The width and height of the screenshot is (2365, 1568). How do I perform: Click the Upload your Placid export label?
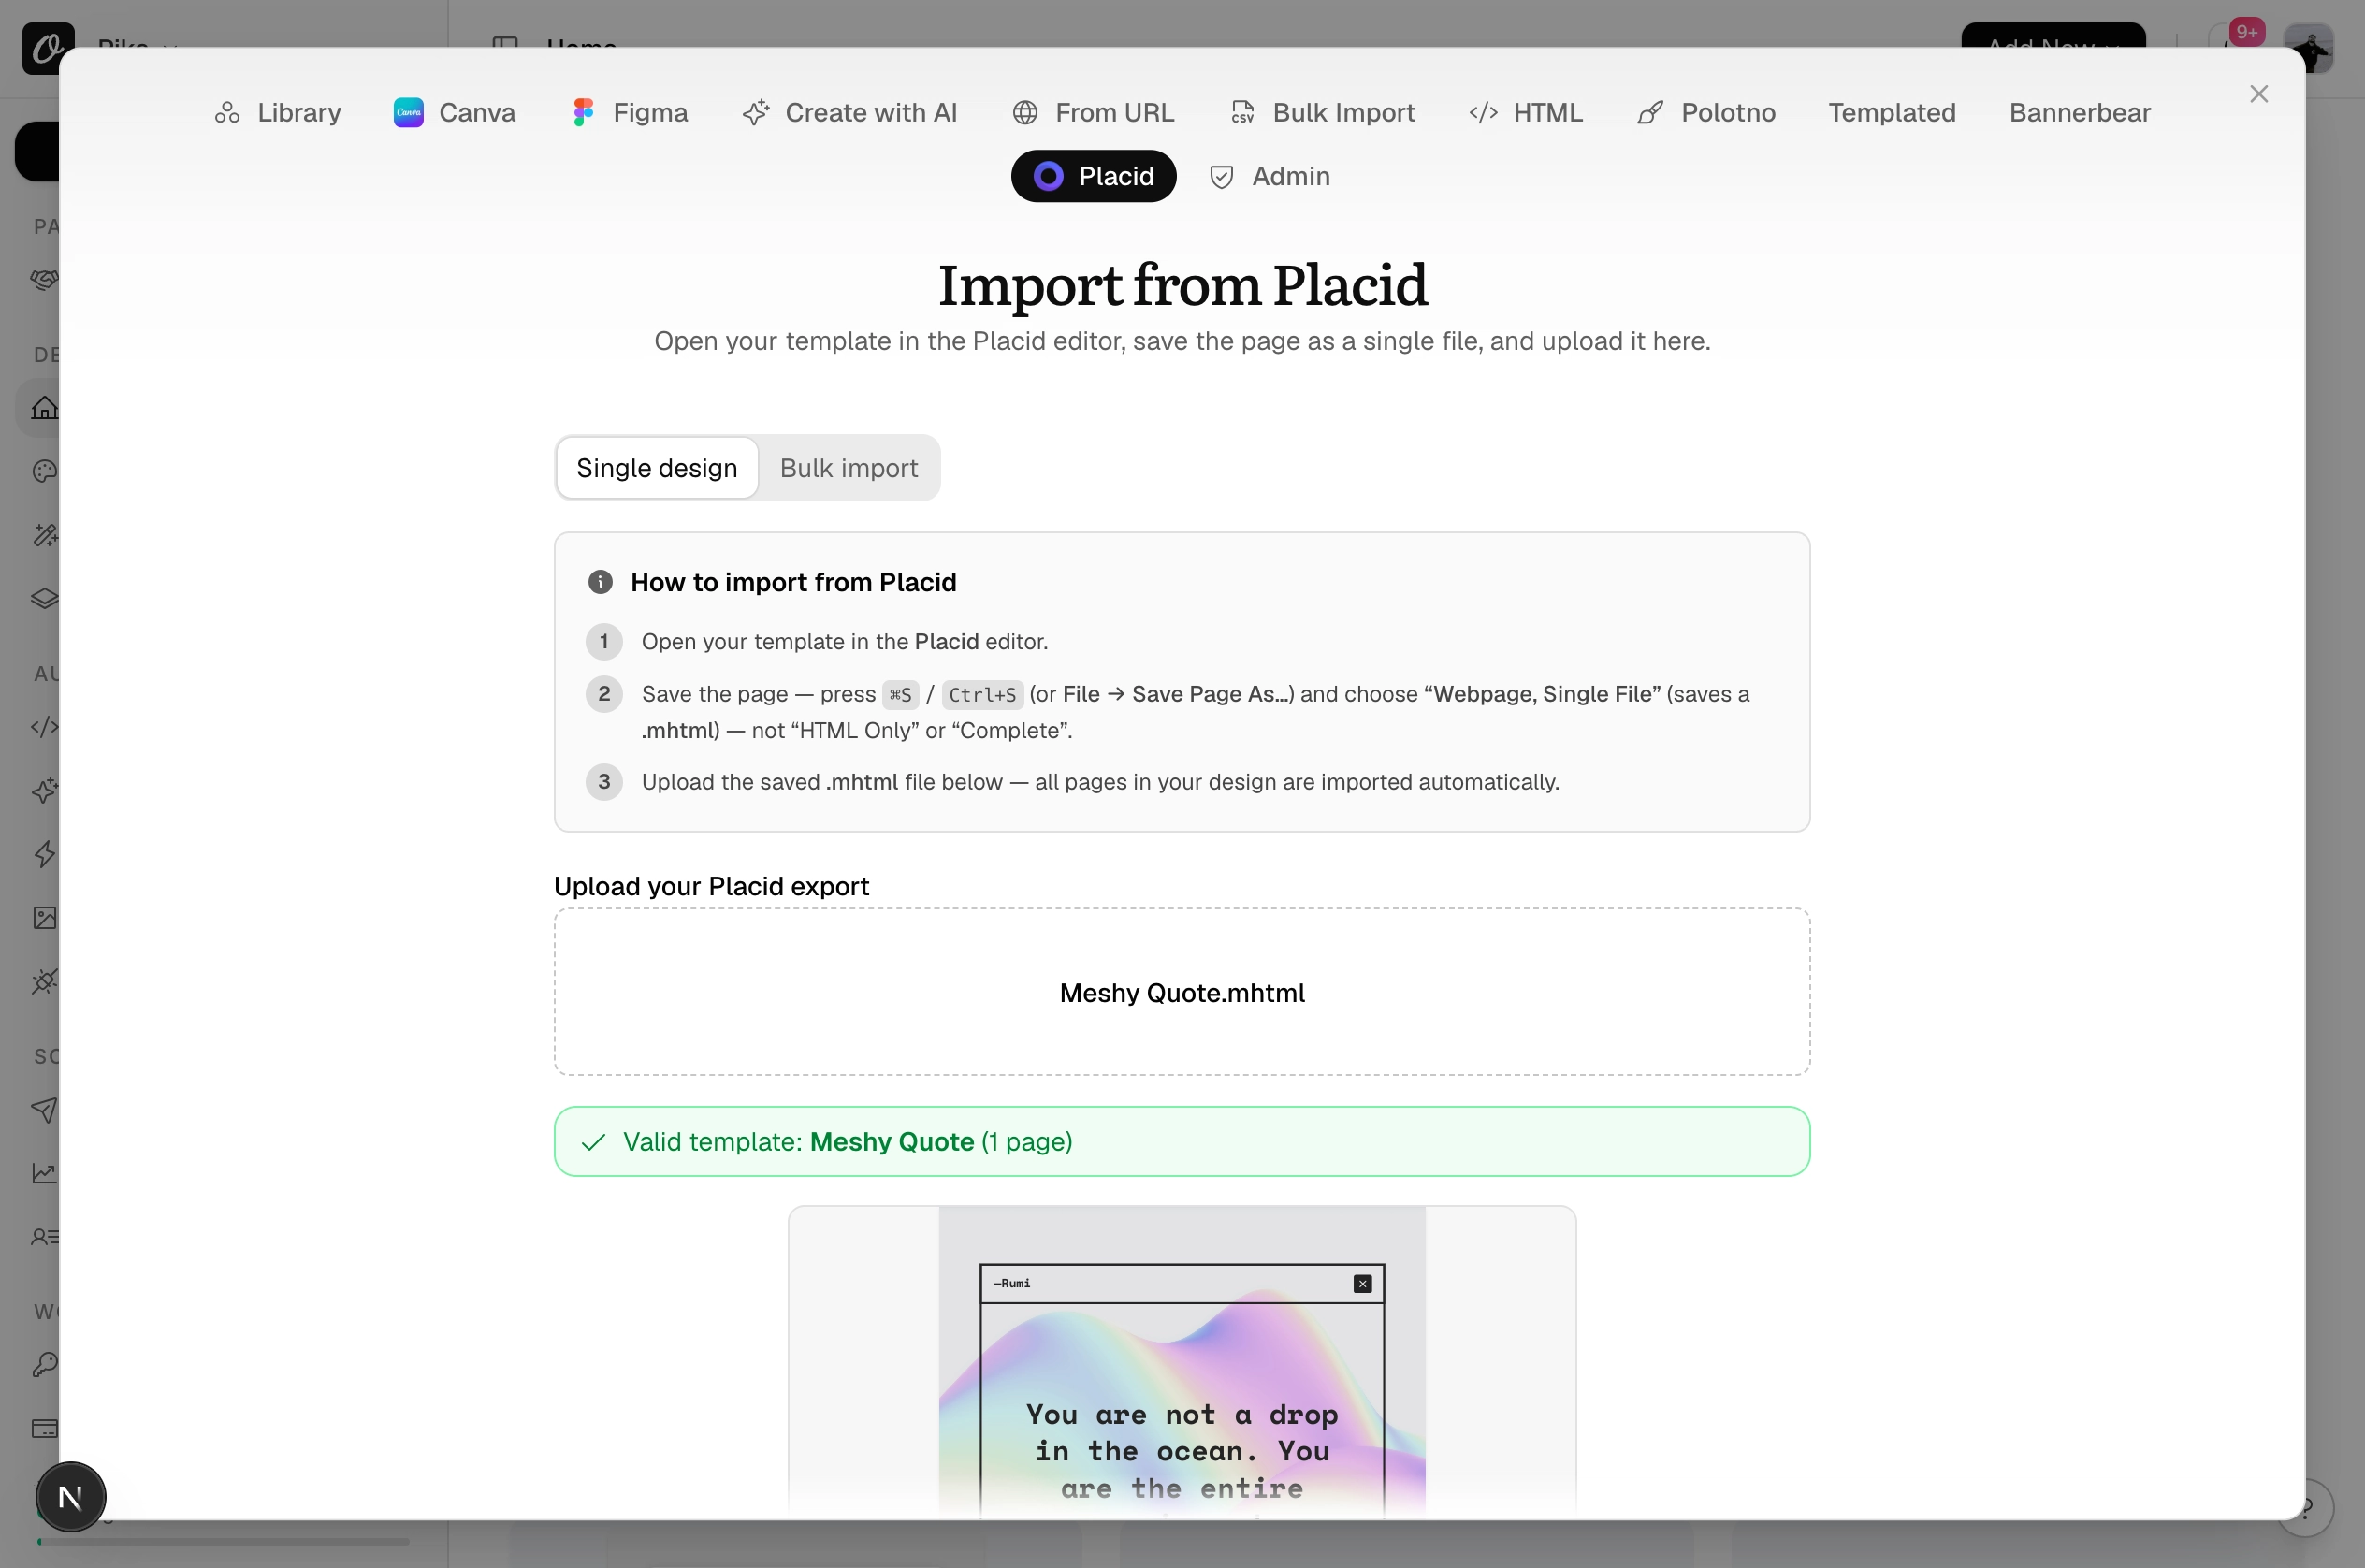(x=711, y=887)
